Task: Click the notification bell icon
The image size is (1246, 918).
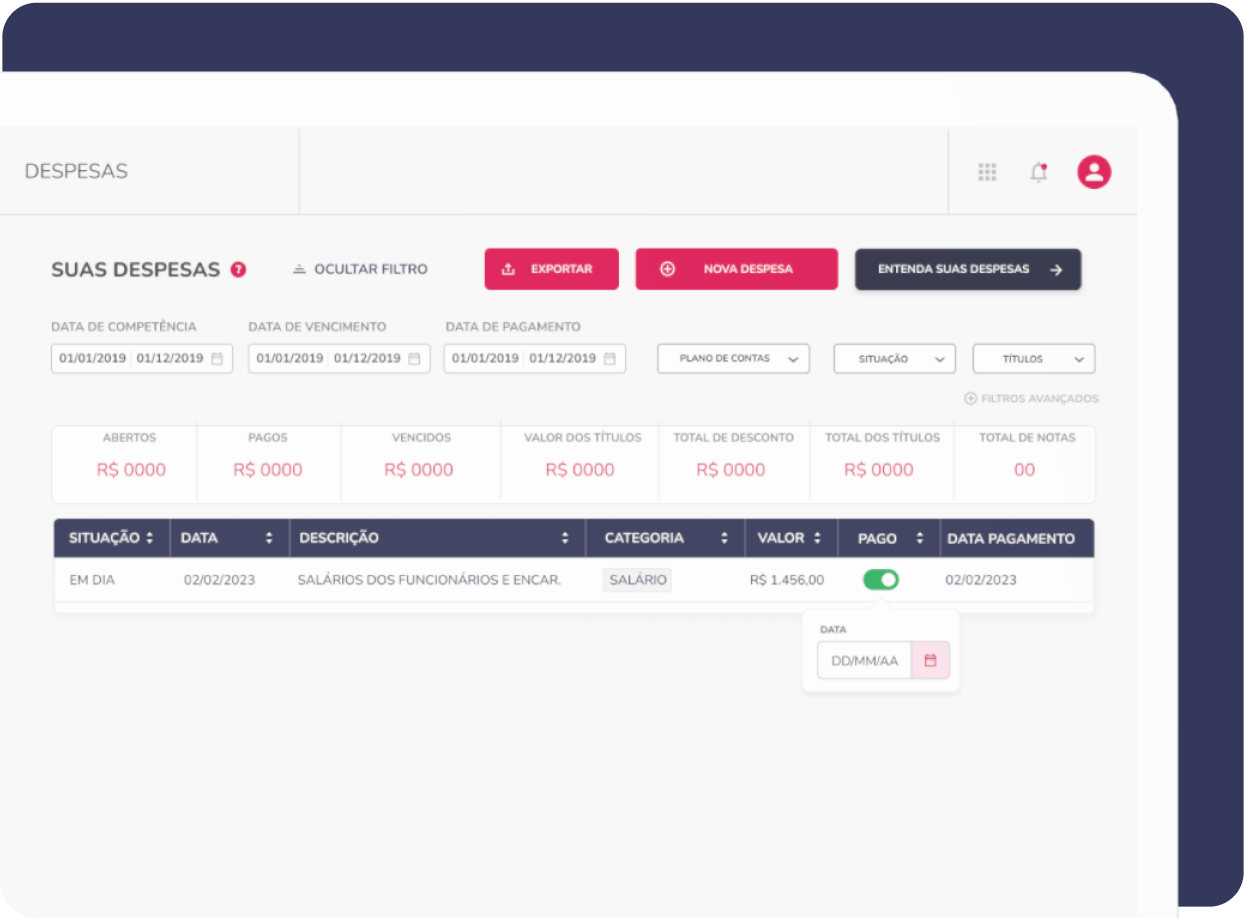Action: click(x=1039, y=172)
